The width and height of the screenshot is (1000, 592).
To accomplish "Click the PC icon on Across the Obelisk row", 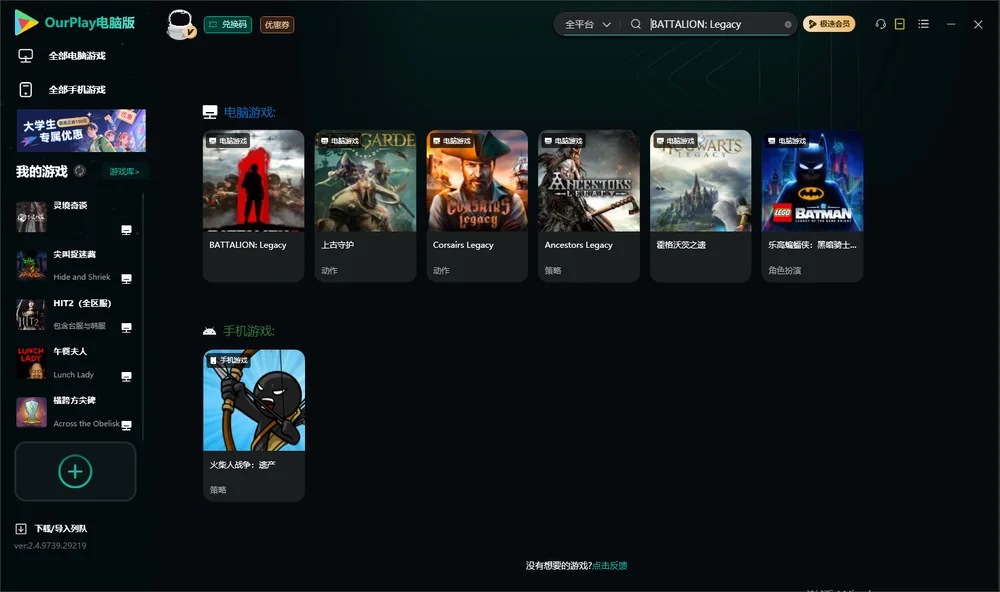I will 126,426.
